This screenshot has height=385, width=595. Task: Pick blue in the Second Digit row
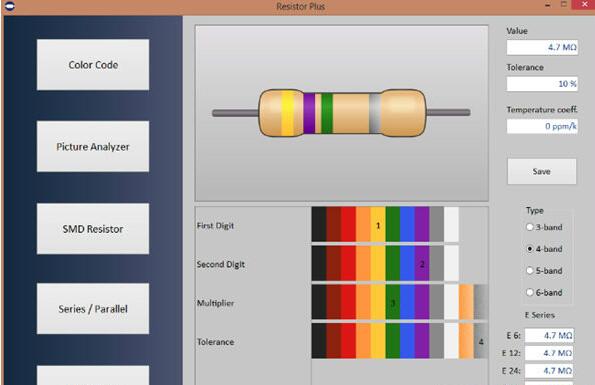tap(408, 263)
